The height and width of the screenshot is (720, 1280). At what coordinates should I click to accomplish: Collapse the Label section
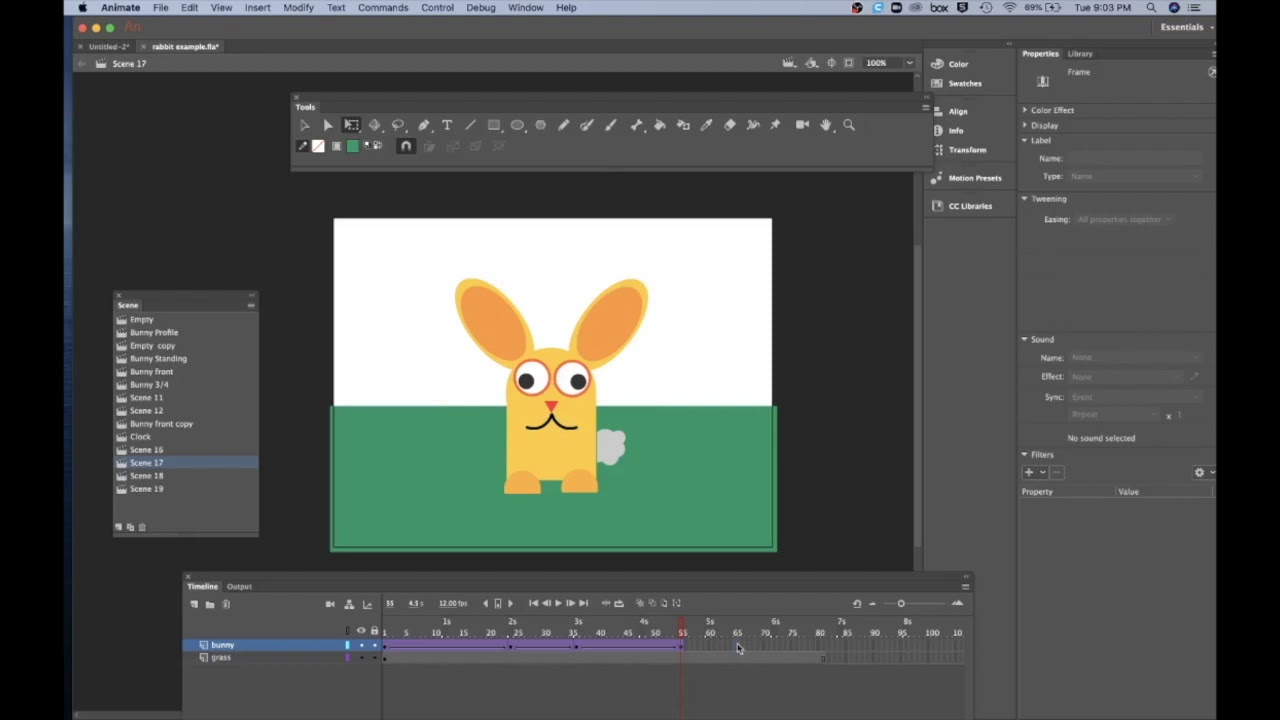tap(1024, 140)
